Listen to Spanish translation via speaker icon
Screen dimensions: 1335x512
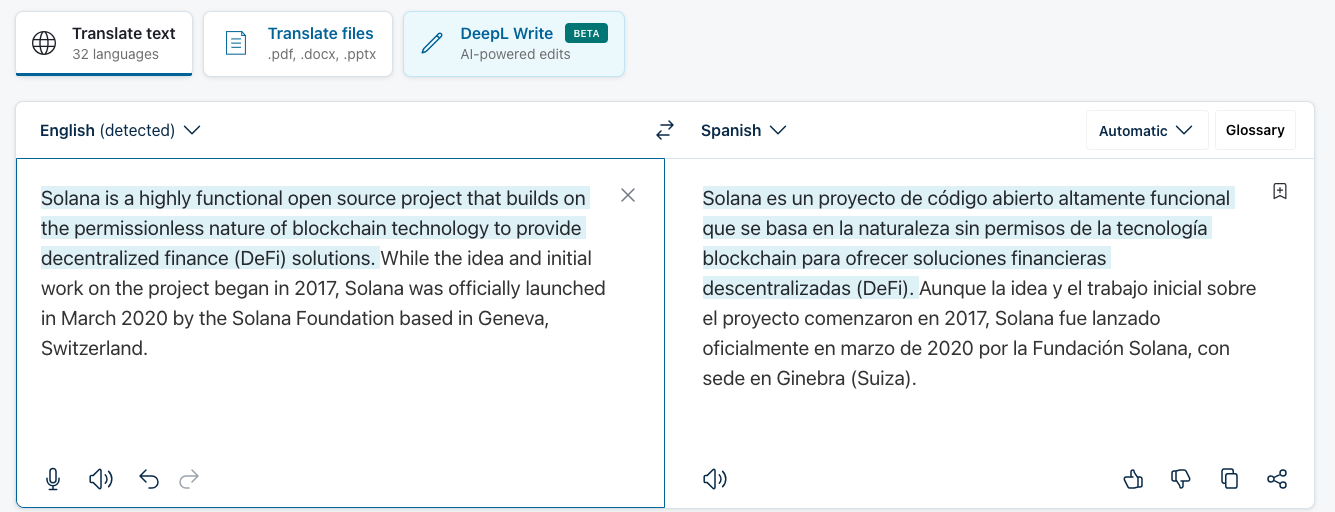pos(714,479)
